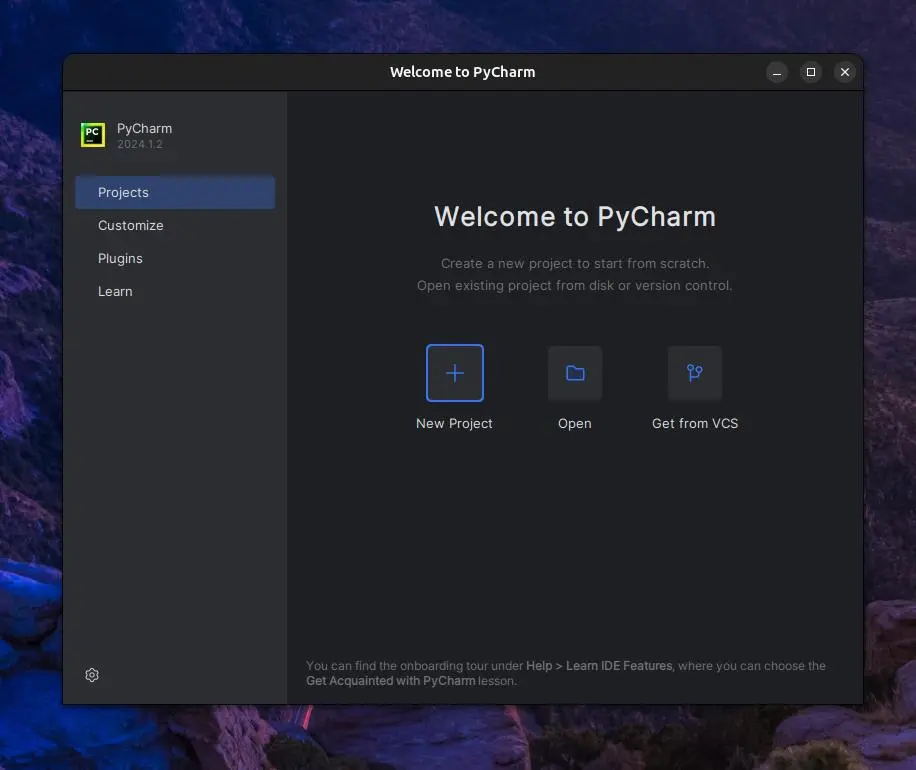
Task: Click the Get Acquainted with PyCharm text
Action: [x=391, y=681]
